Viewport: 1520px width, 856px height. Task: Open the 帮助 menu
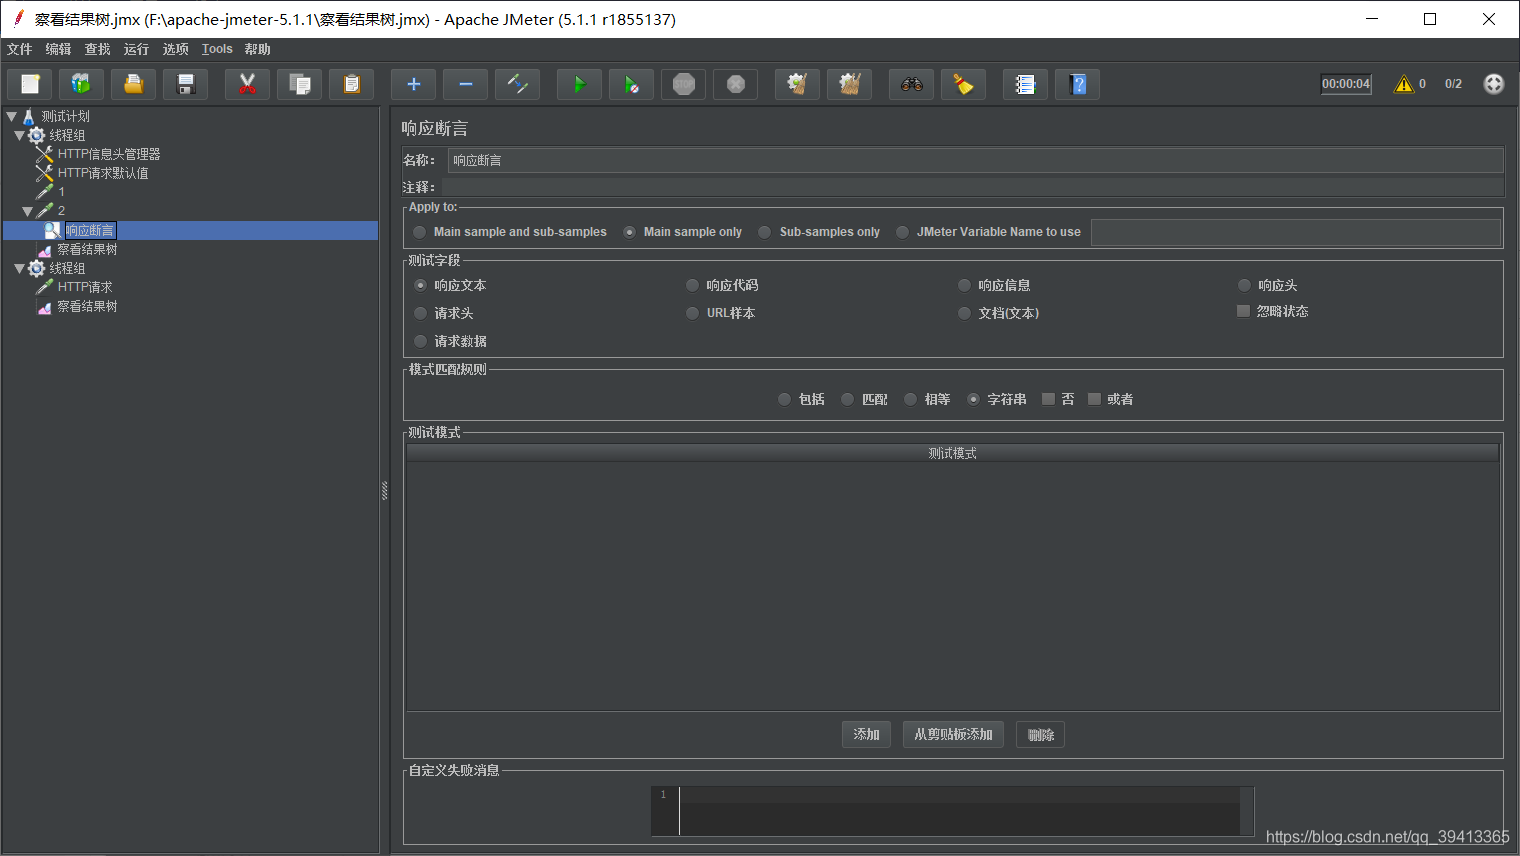(x=257, y=49)
